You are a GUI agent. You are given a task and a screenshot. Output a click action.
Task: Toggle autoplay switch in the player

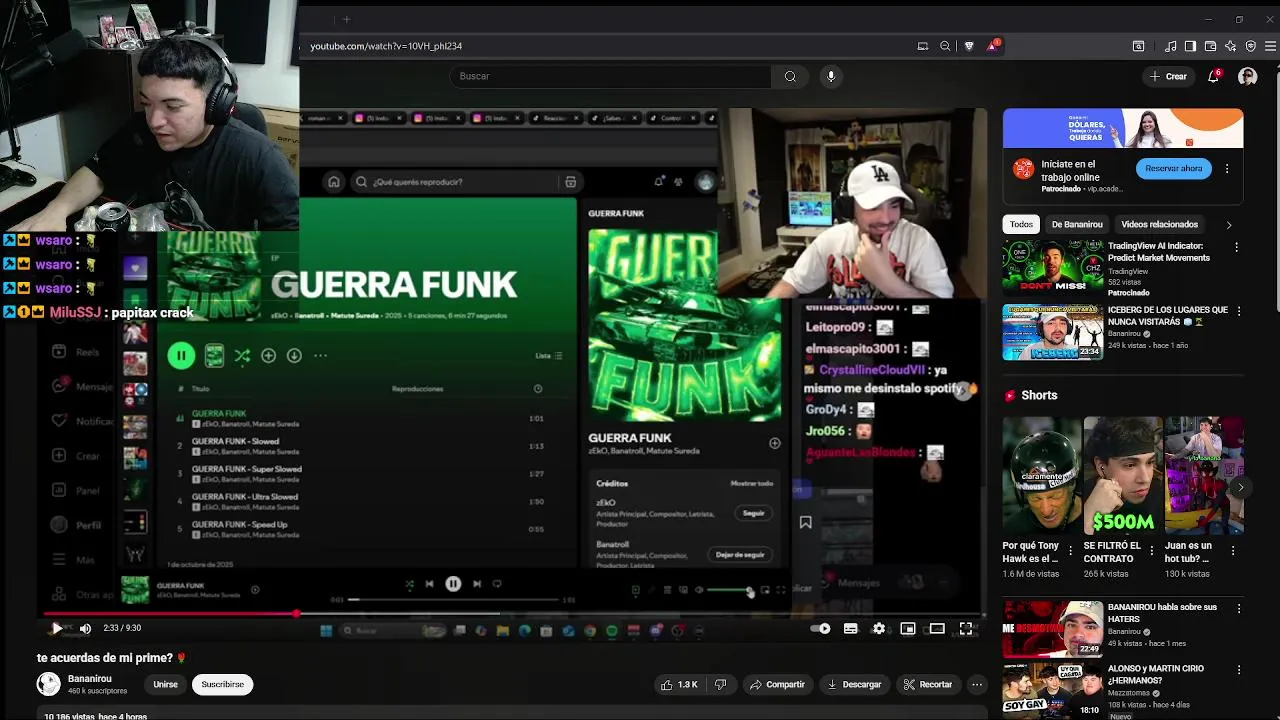pyautogui.click(x=821, y=628)
